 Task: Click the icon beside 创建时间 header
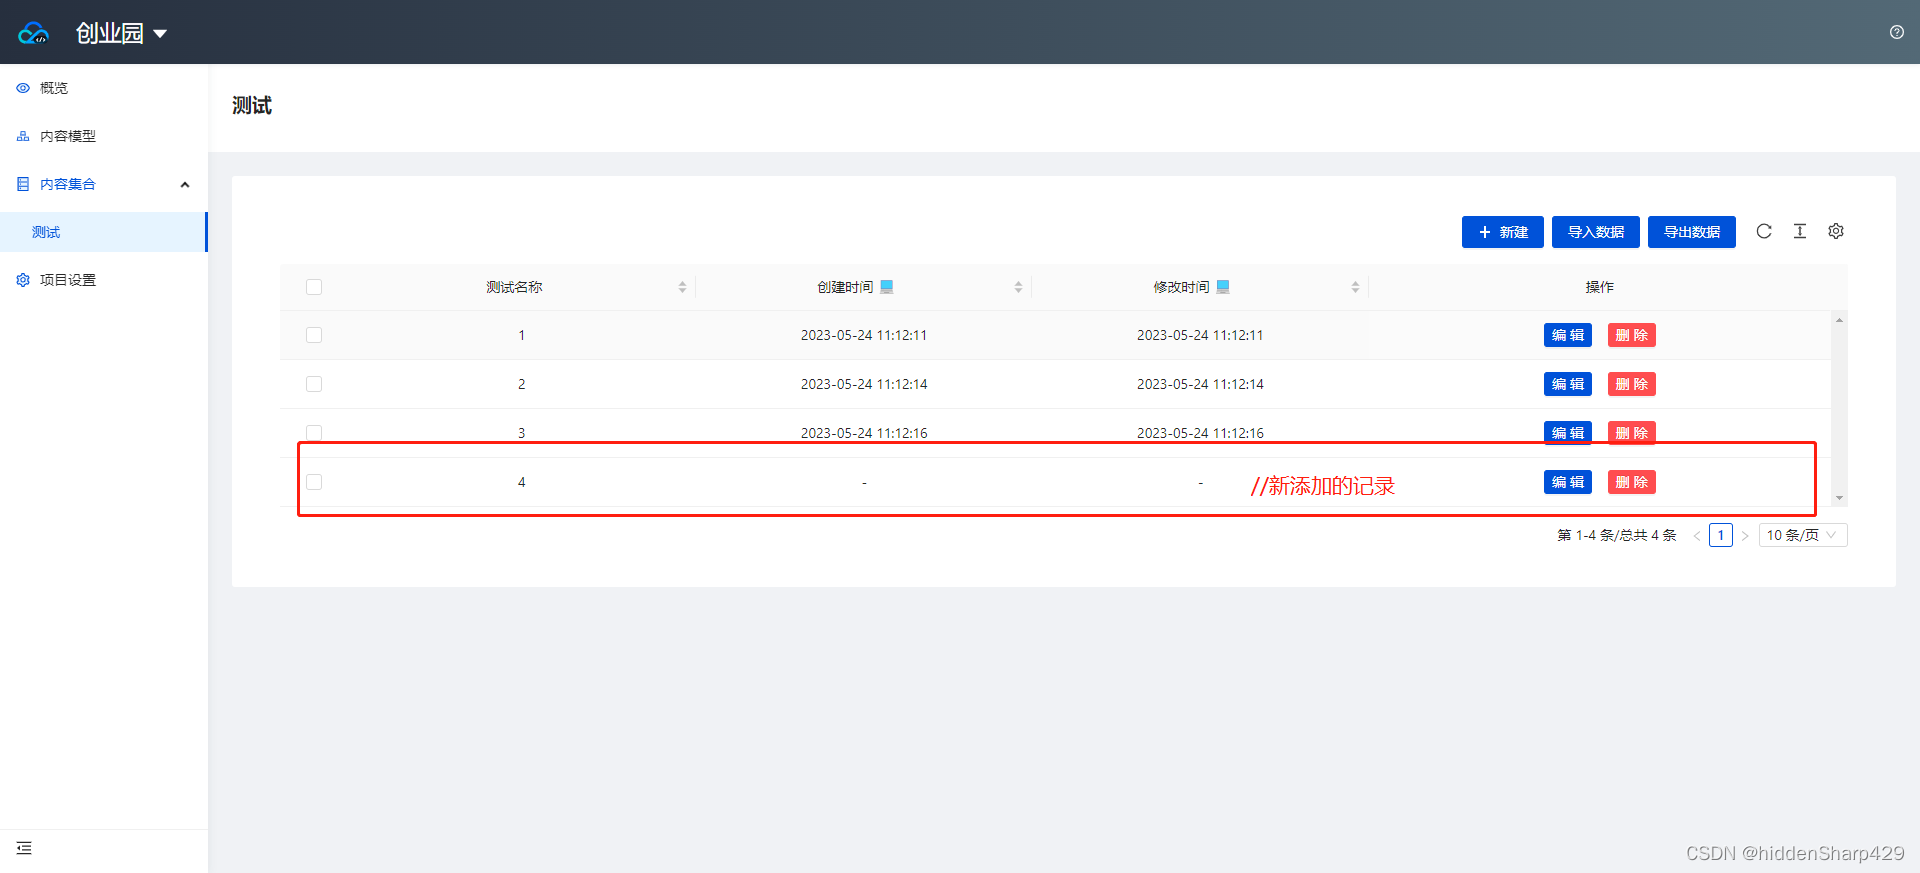coord(886,287)
